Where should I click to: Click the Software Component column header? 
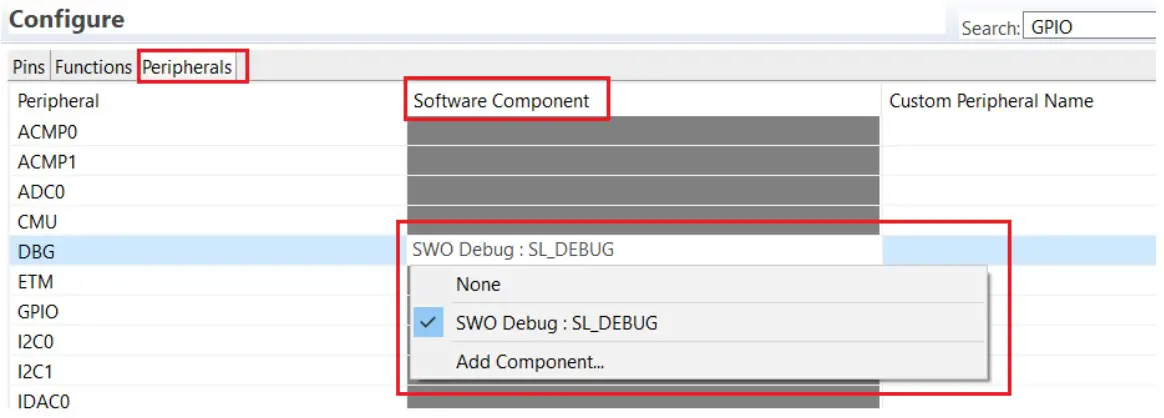[501, 101]
